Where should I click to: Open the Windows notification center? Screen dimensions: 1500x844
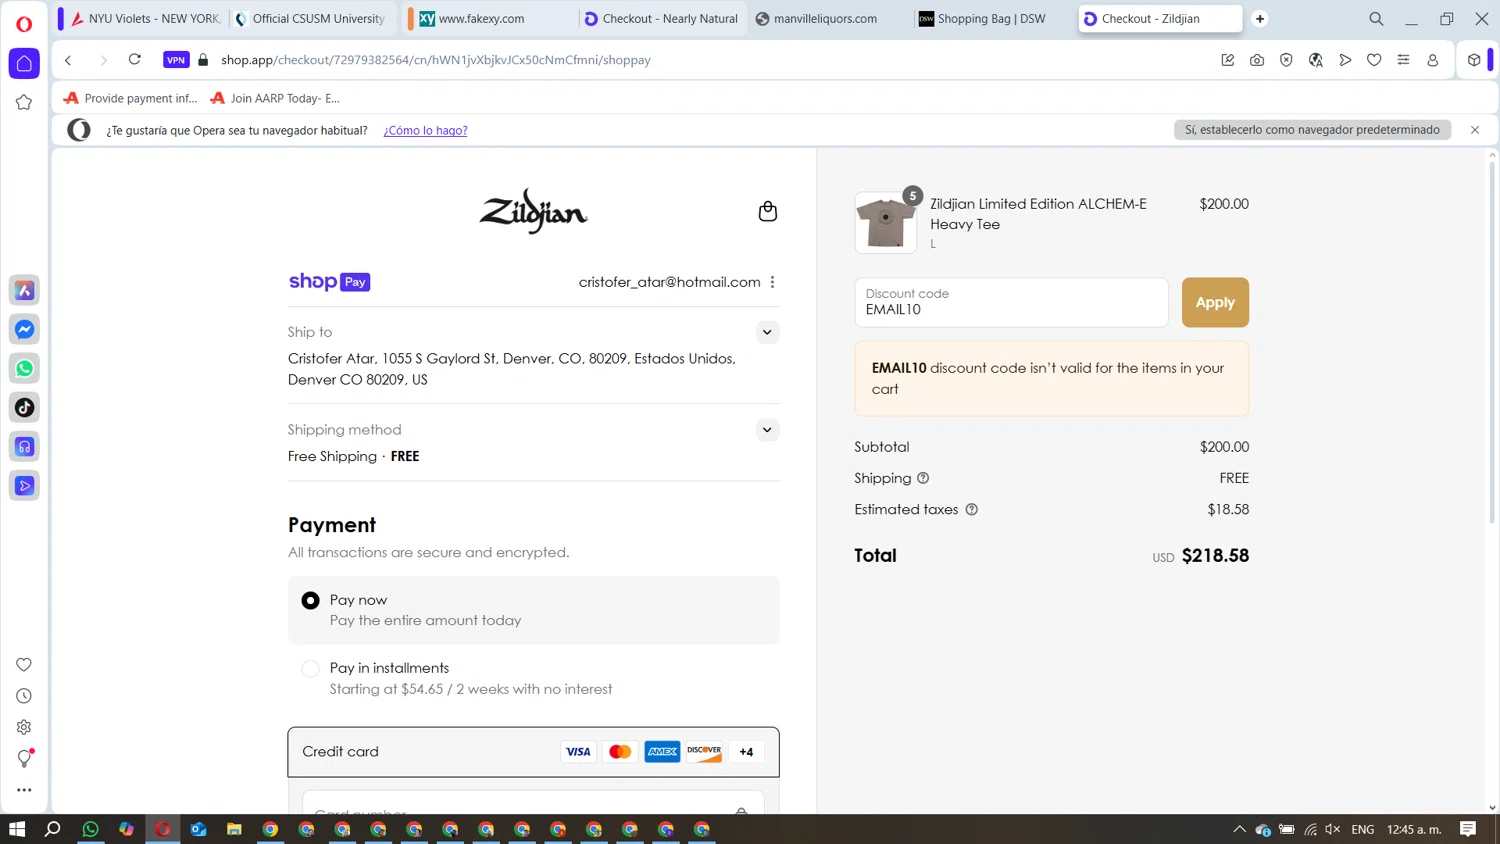coord(1468,829)
